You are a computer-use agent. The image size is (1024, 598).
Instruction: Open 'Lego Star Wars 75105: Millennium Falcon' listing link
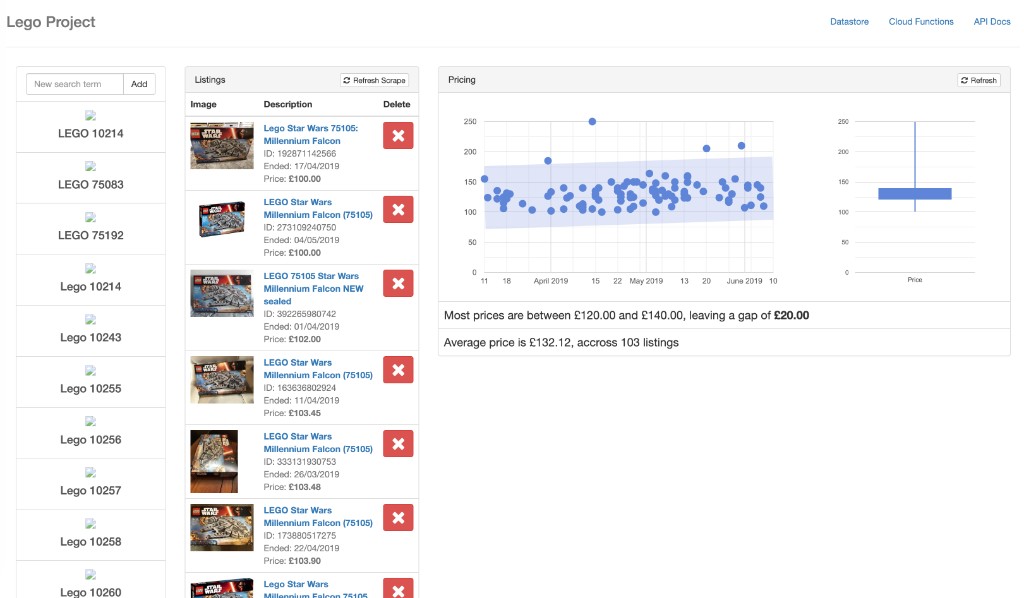coord(311,134)
